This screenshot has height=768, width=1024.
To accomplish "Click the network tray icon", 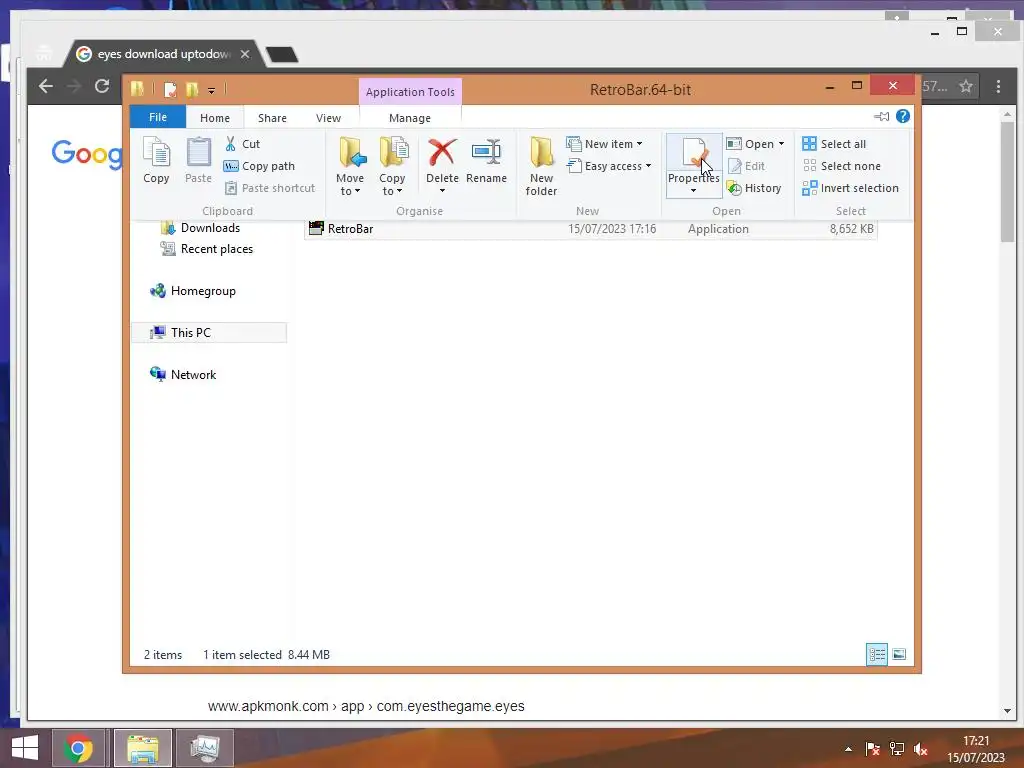I will pos(897,749).
